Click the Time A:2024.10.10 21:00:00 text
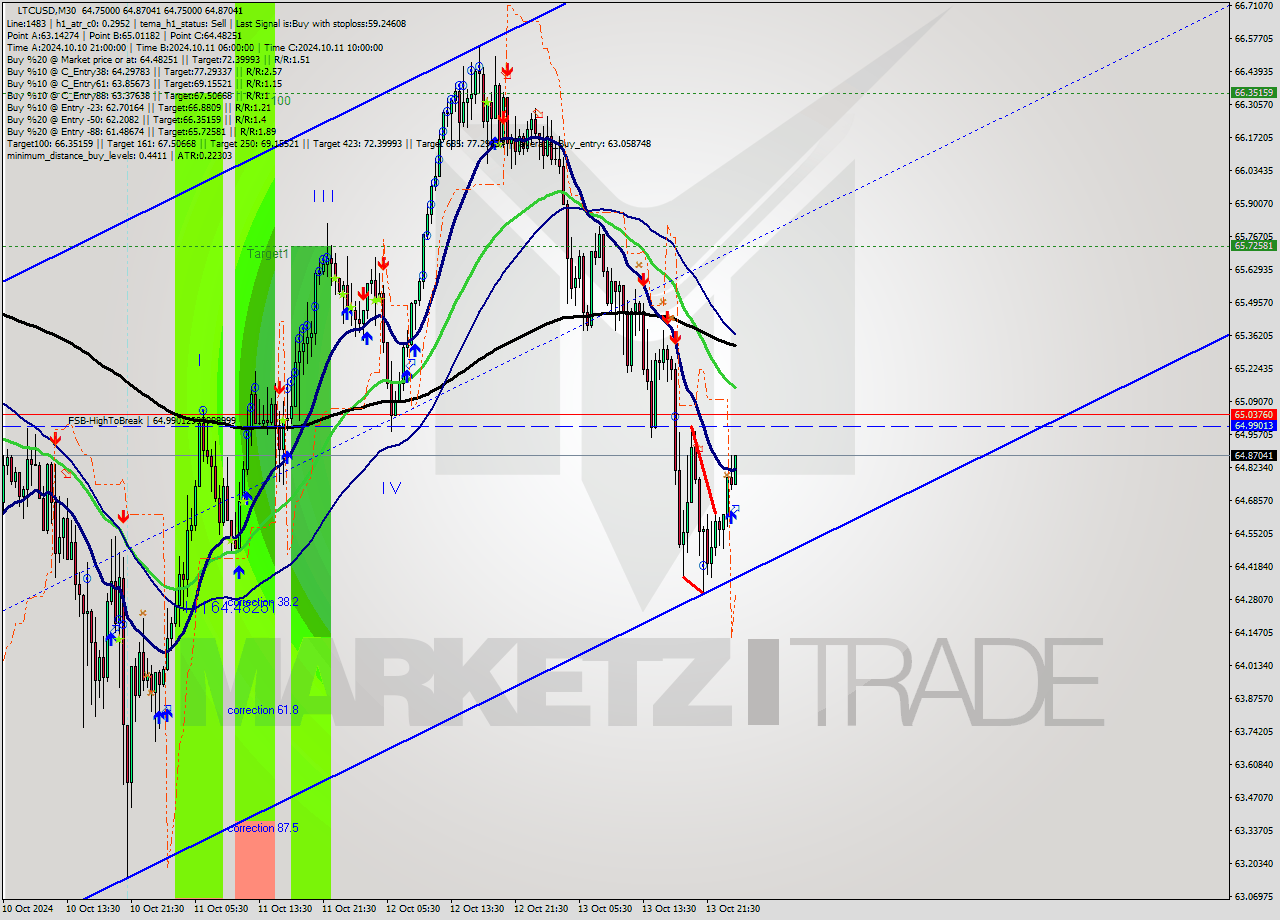The height and width of the screenshot is (920, 1280). coord(66,47)
